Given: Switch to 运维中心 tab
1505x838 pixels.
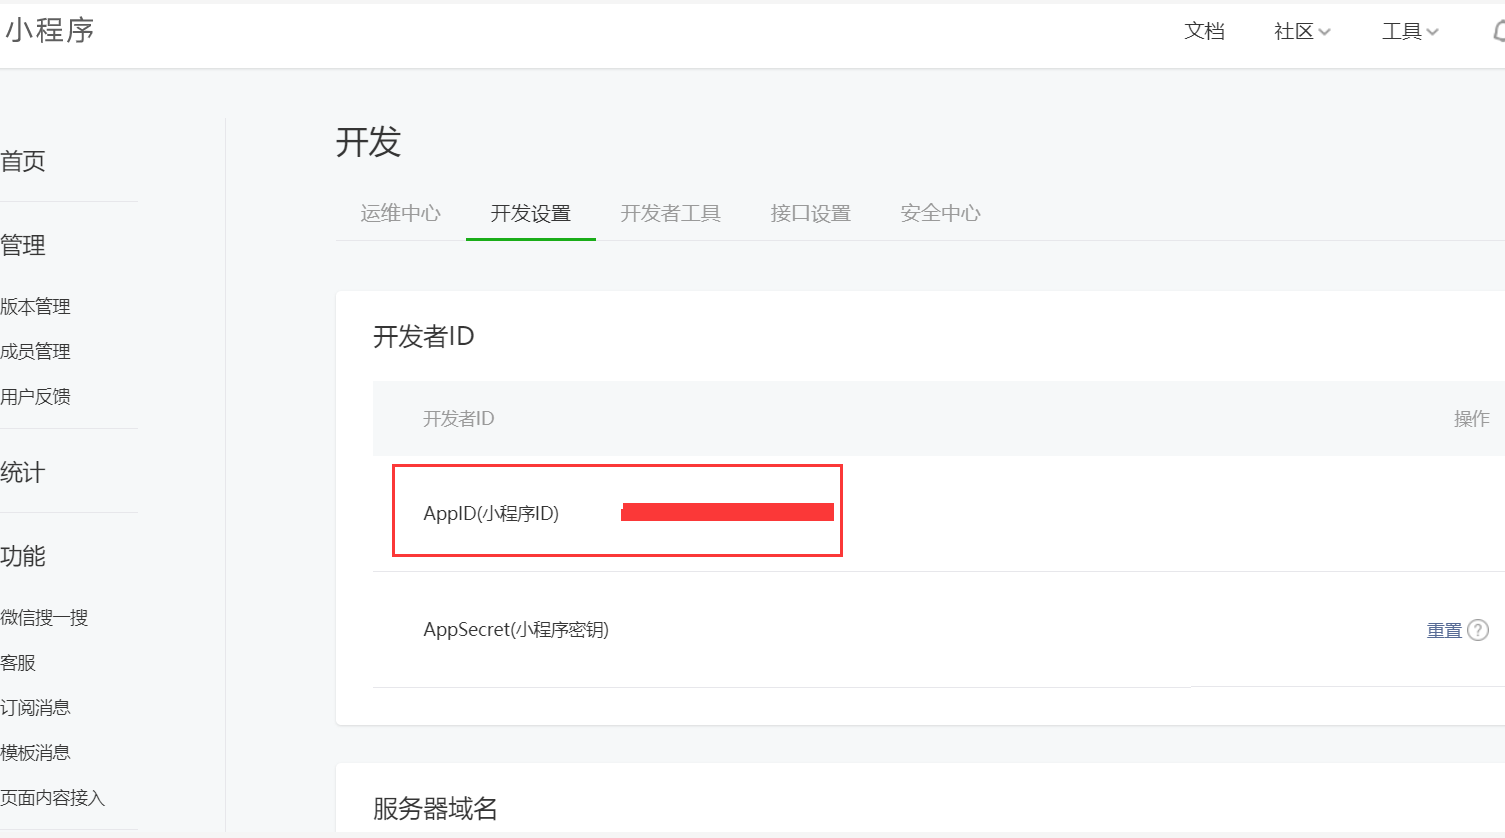Looking at the screenshot, I should point(401,213).
